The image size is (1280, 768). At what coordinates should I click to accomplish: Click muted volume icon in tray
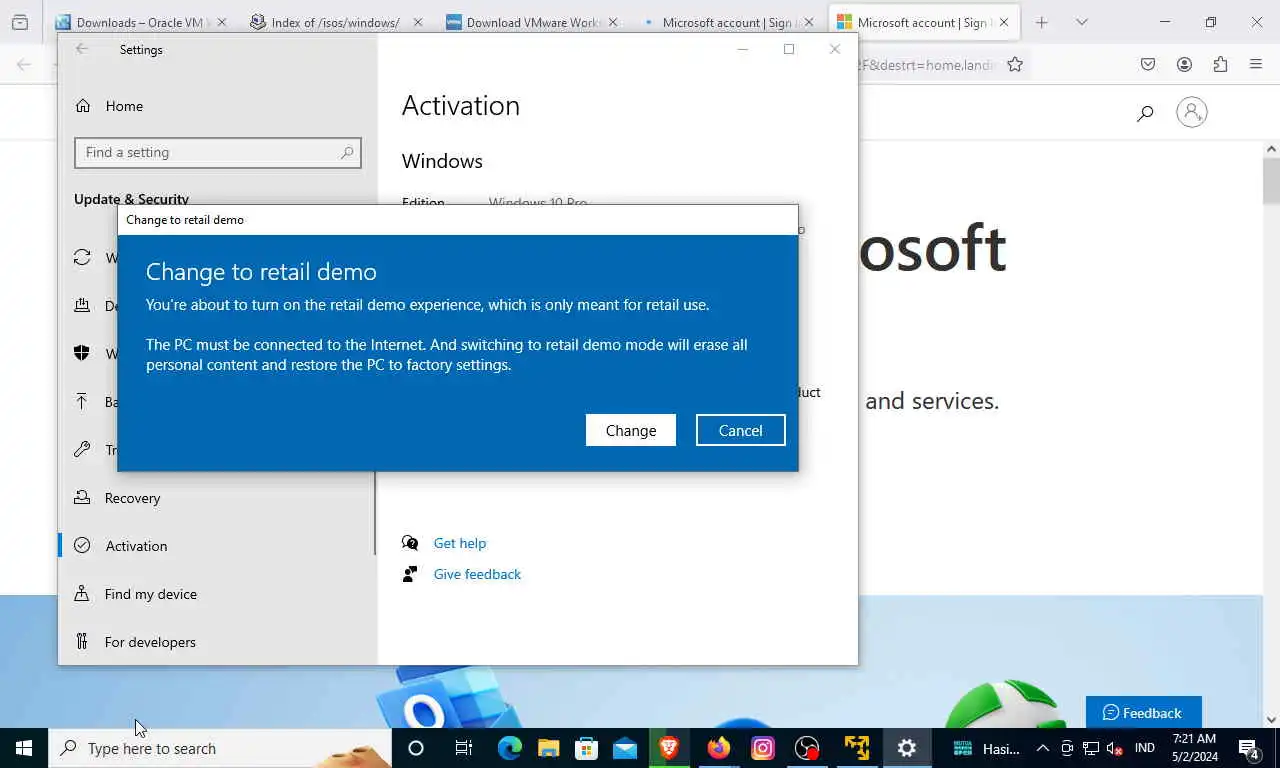1115,748
